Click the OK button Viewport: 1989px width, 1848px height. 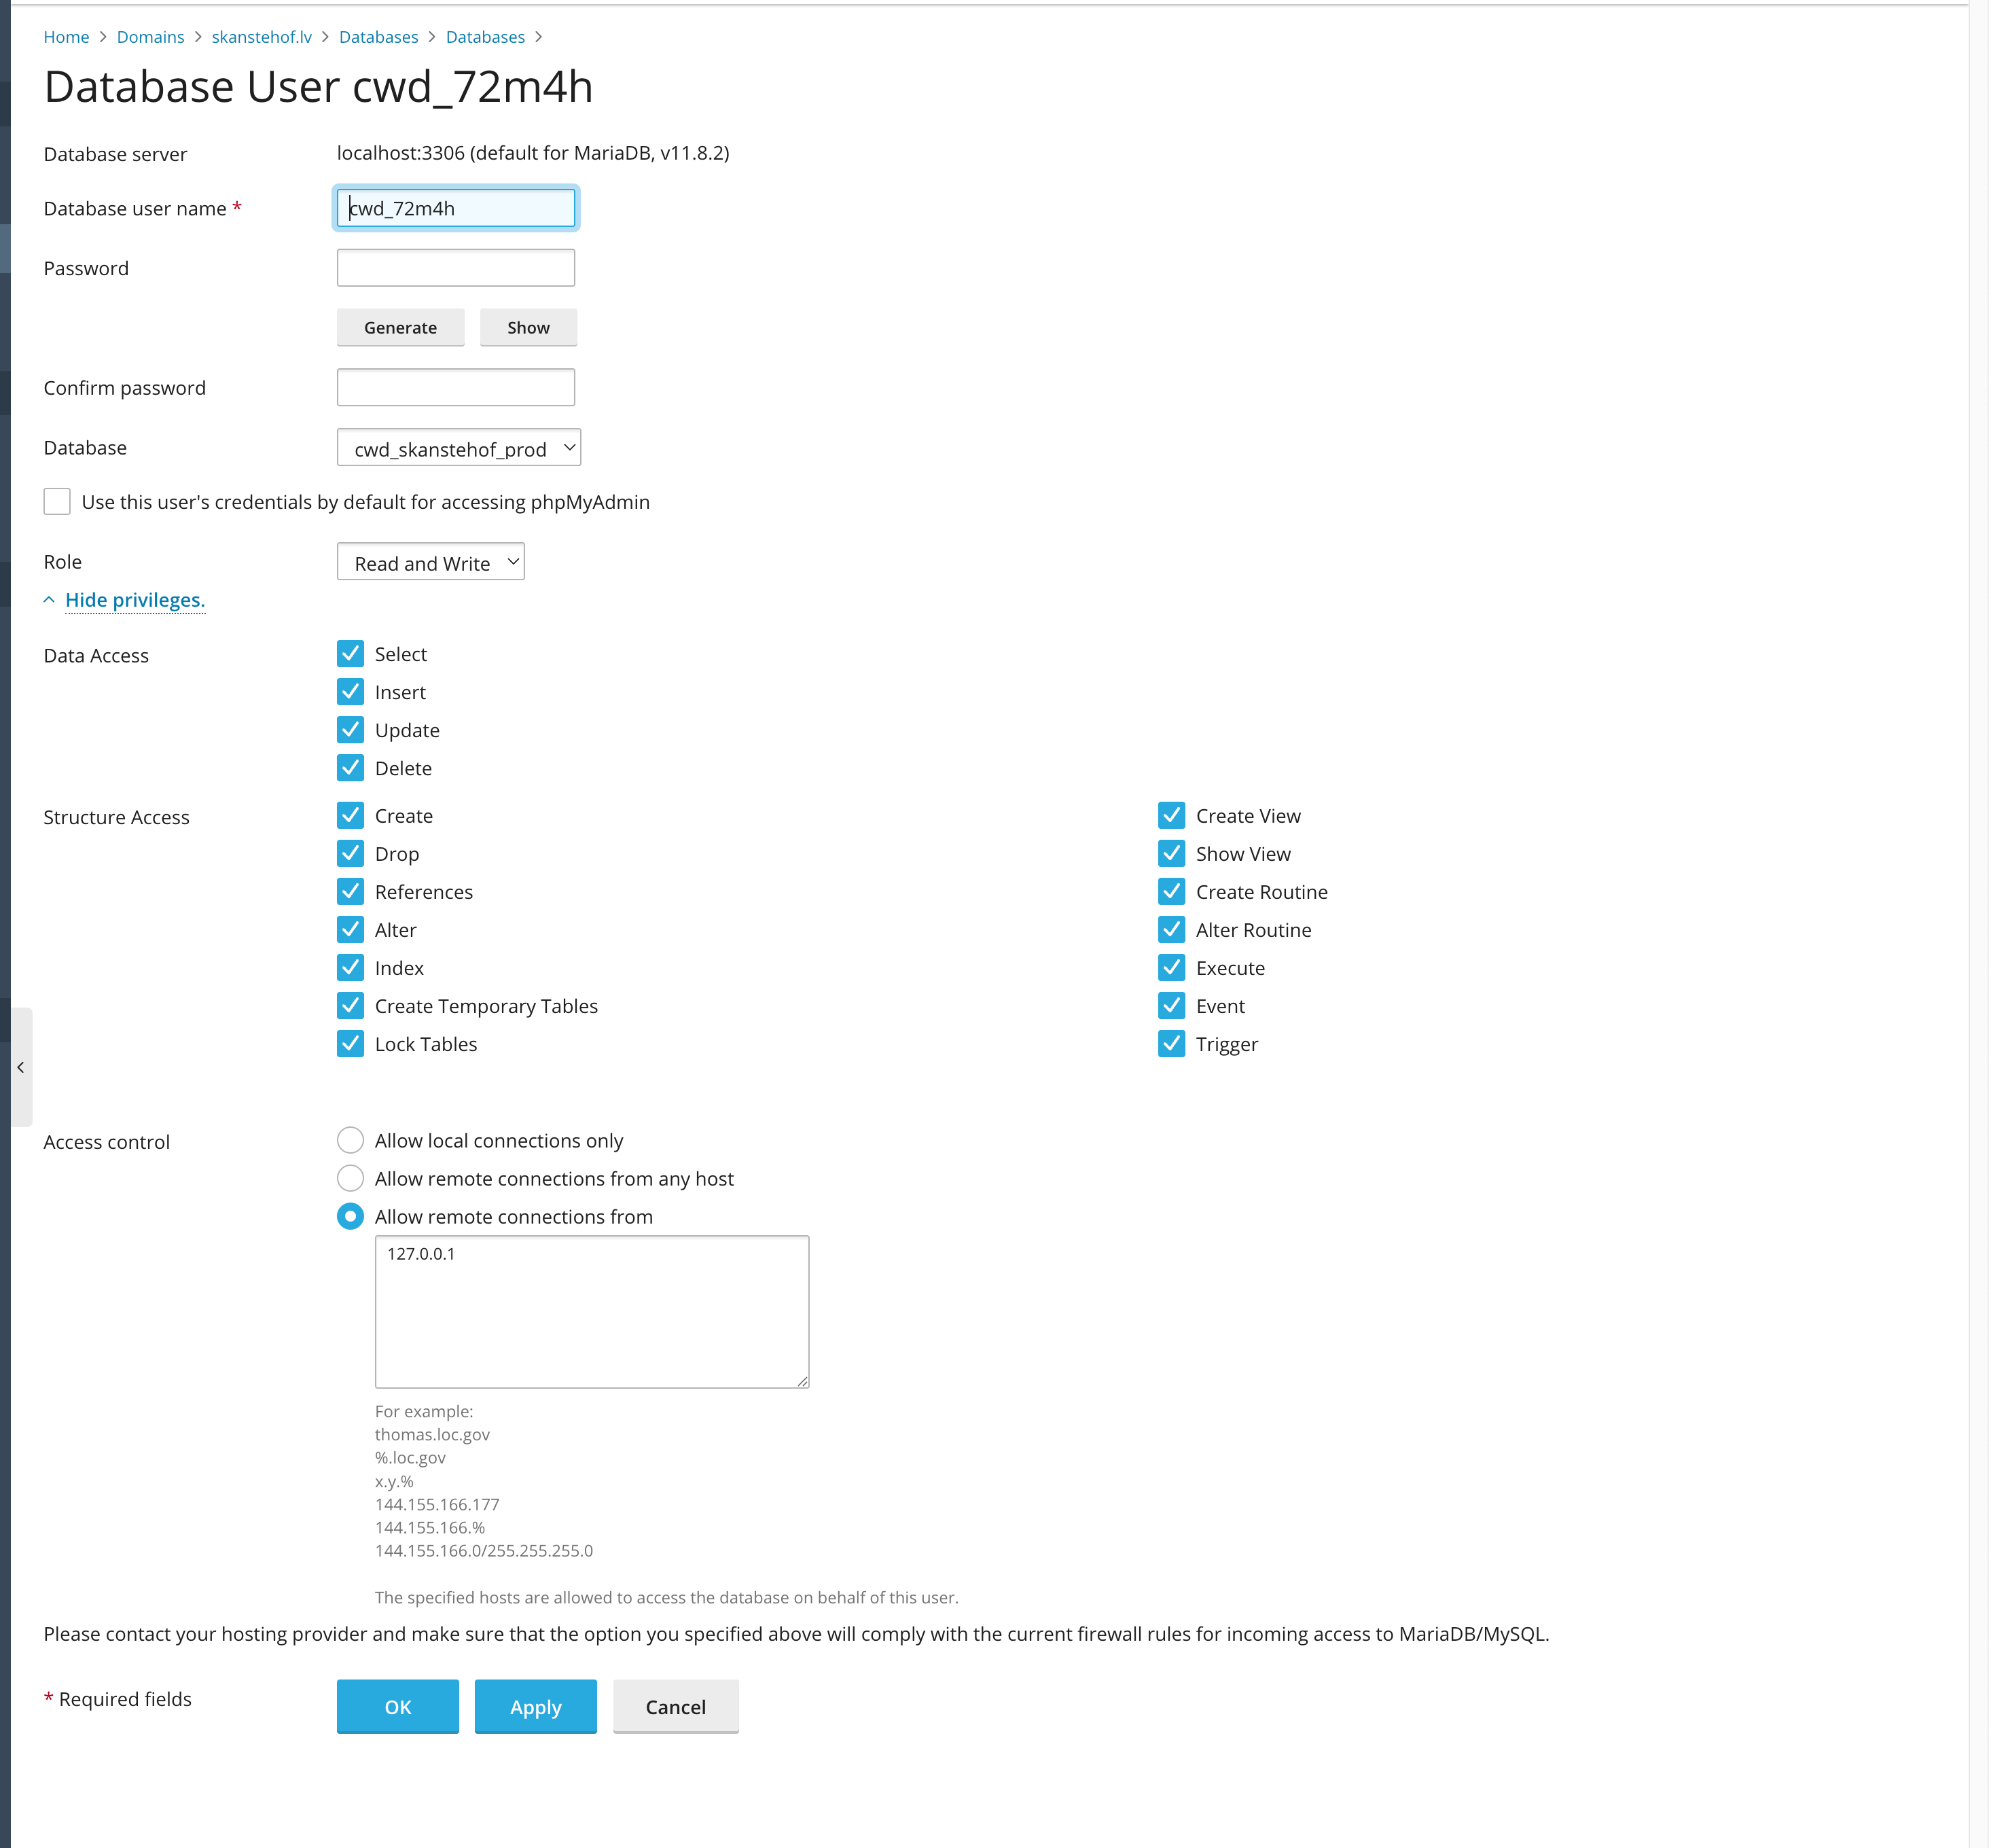[x=398, y=1707]
